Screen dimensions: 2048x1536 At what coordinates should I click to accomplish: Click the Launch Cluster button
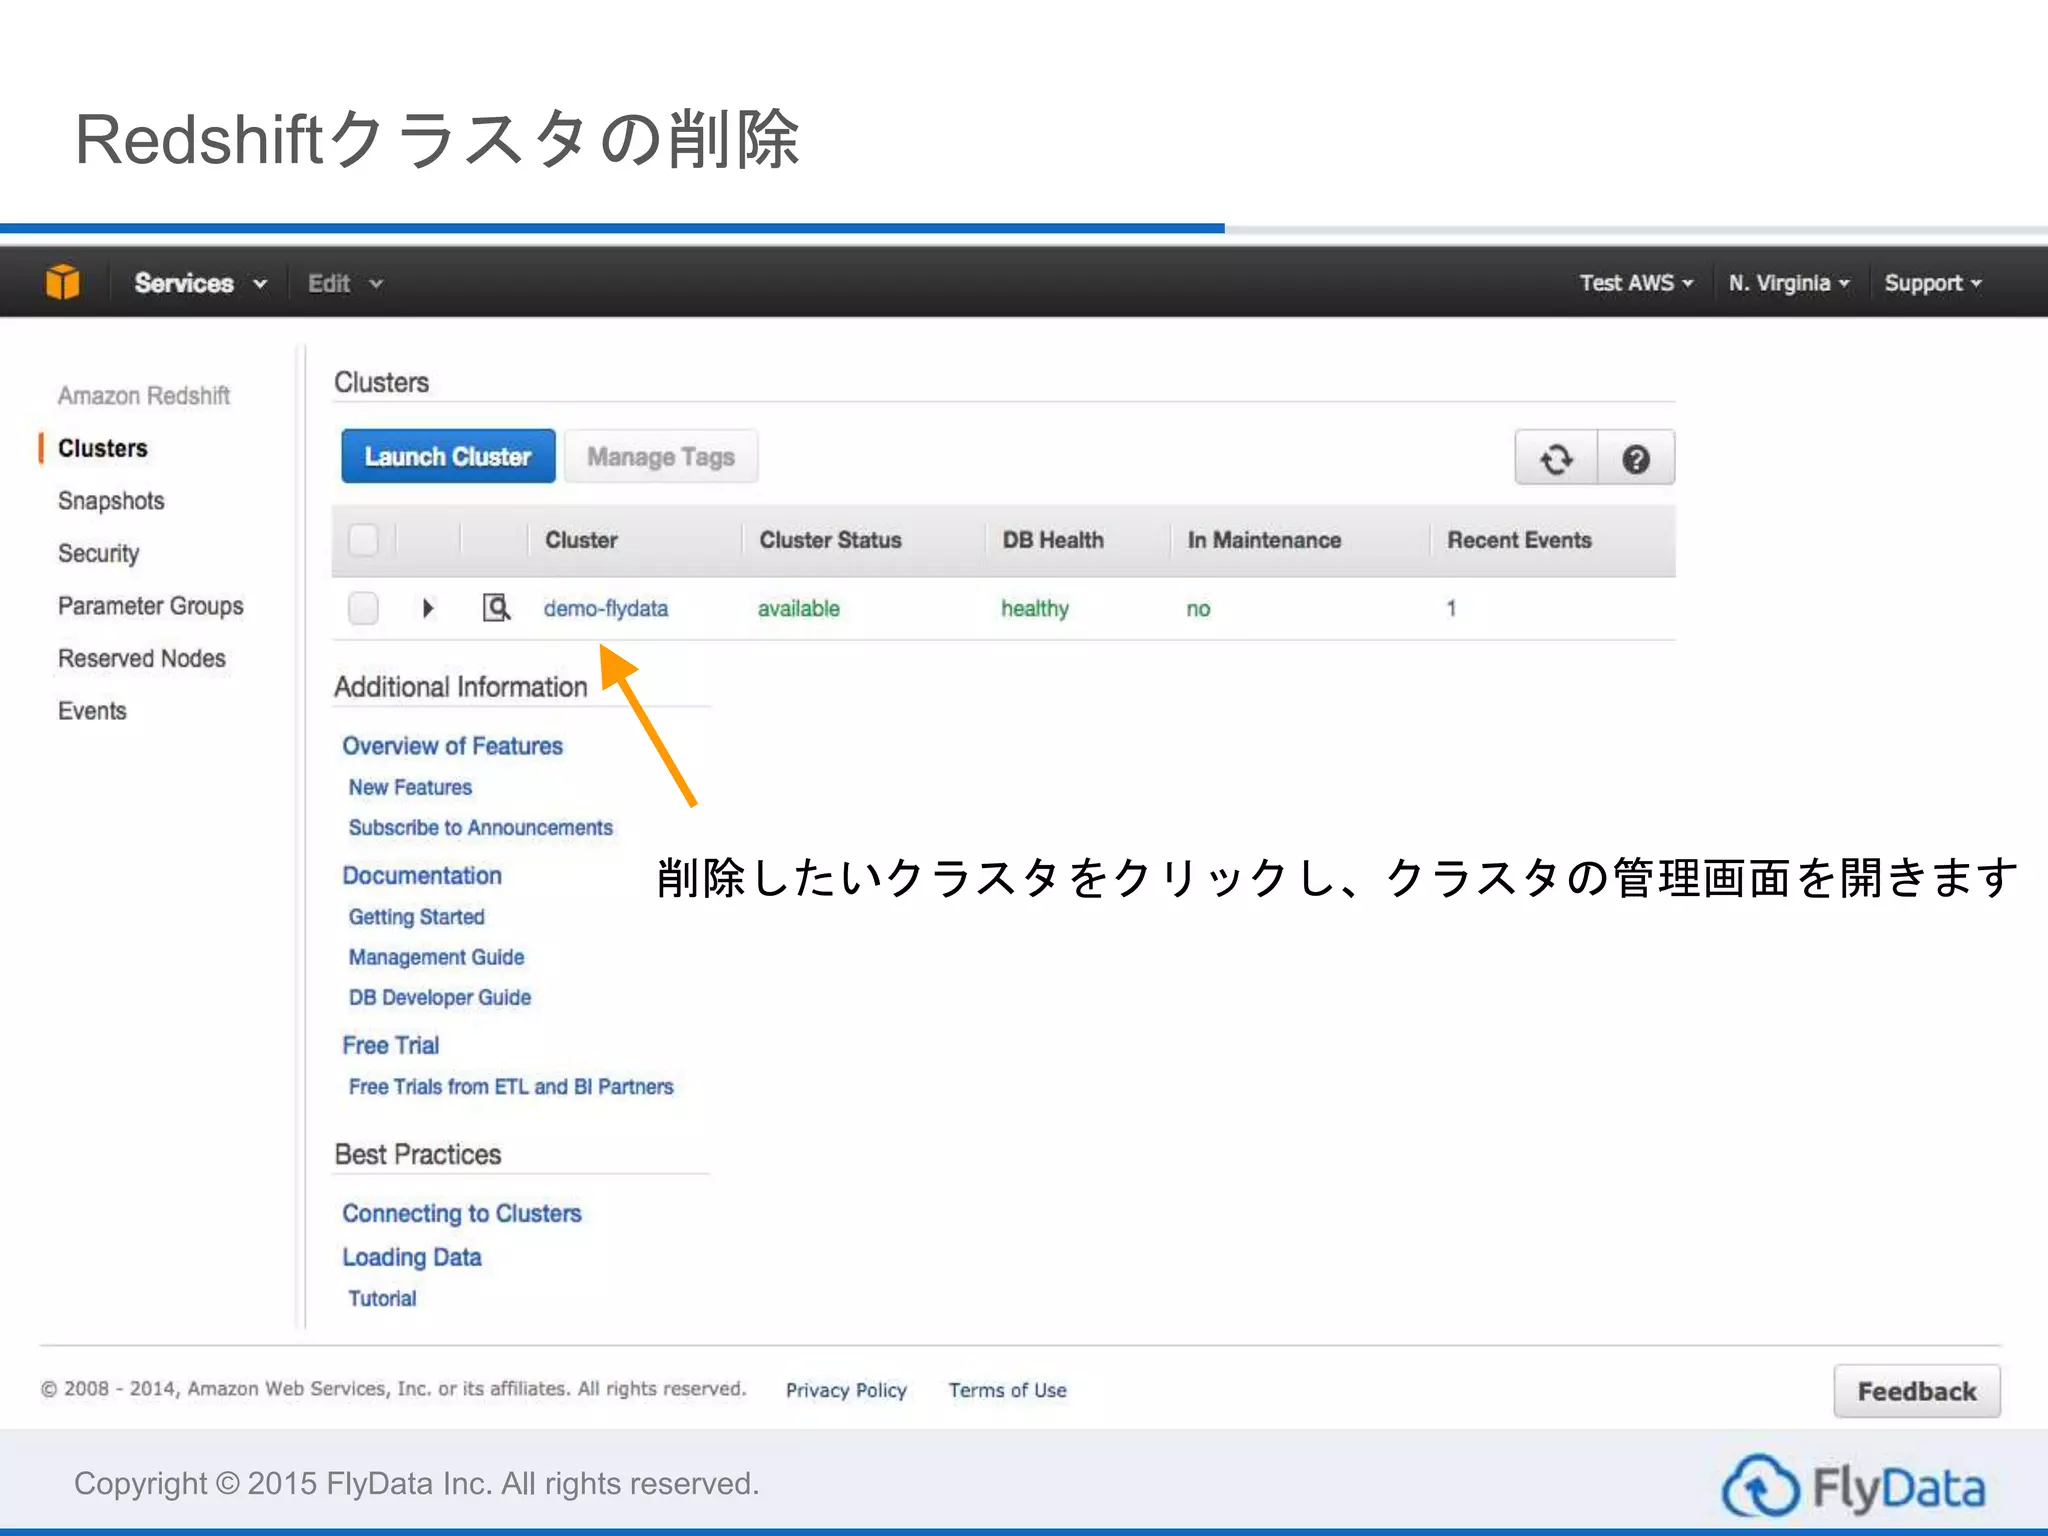point(448,456)
